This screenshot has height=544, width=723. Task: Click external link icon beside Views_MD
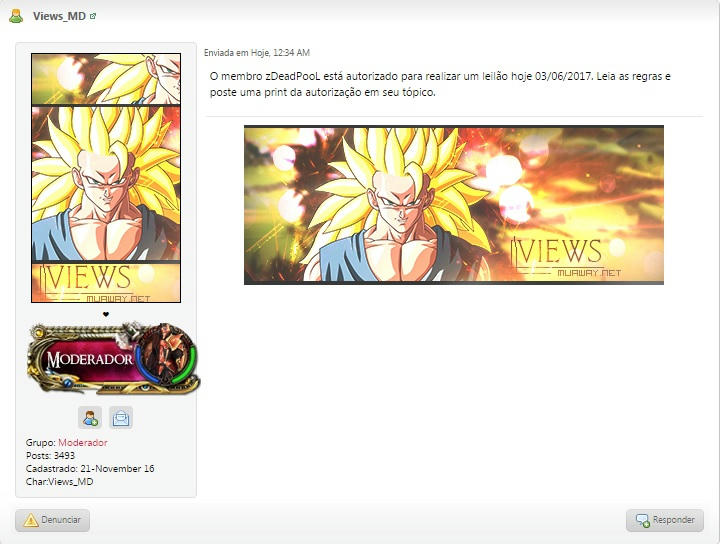coord(93,17)
